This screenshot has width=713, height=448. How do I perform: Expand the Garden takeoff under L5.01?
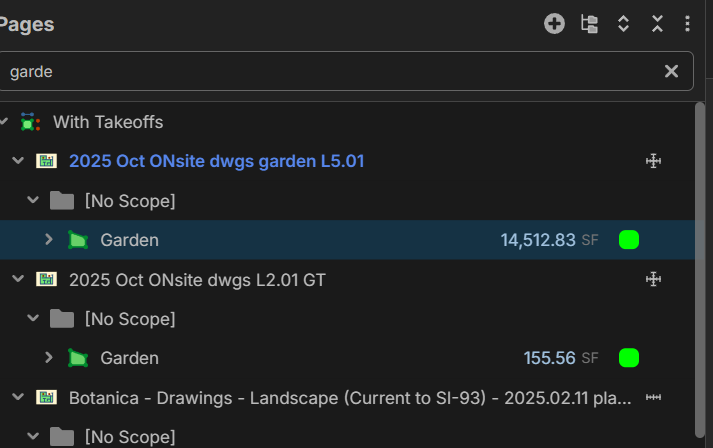point(48,240)
